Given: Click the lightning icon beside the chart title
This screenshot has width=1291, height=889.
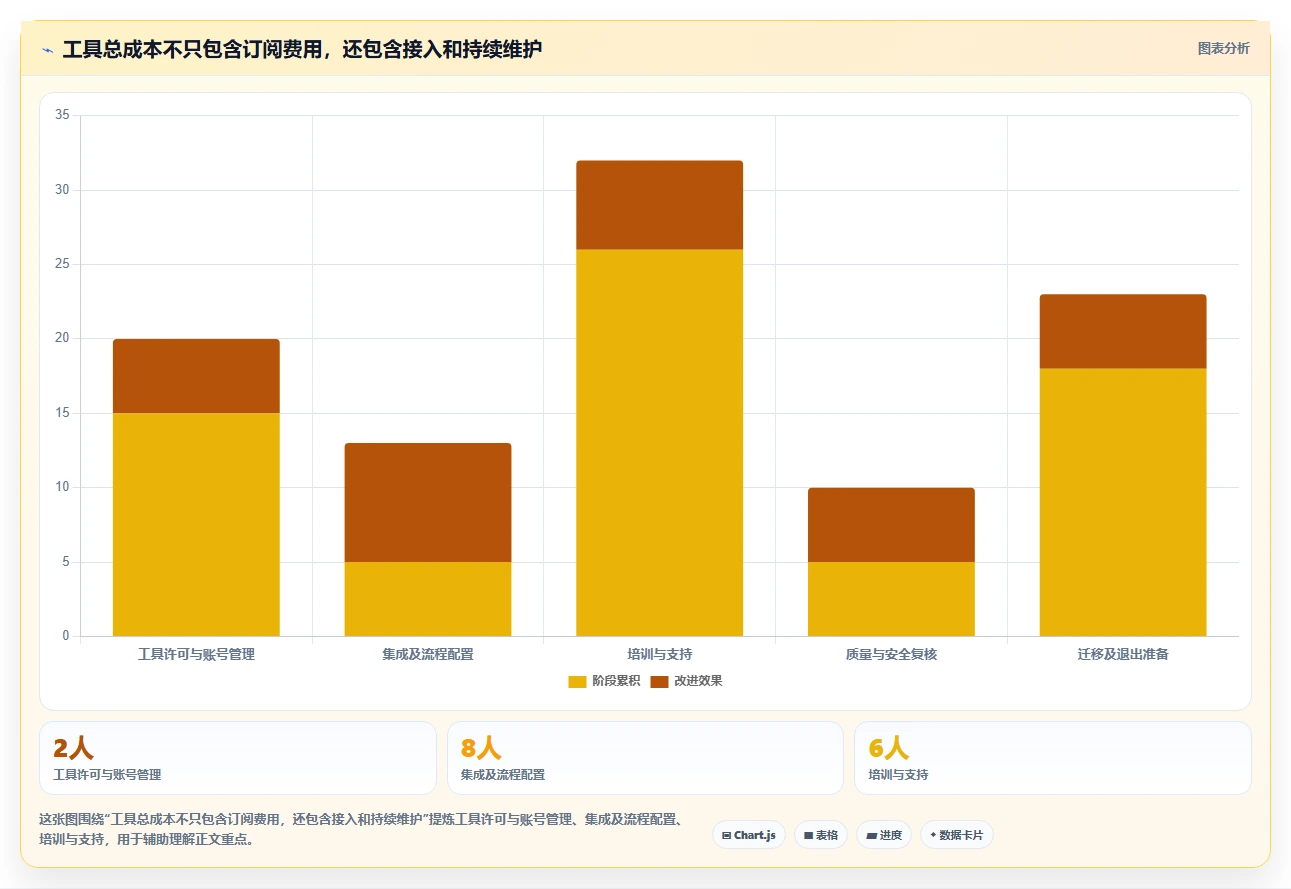Looking at the screenshot, I should coord(48,49).
